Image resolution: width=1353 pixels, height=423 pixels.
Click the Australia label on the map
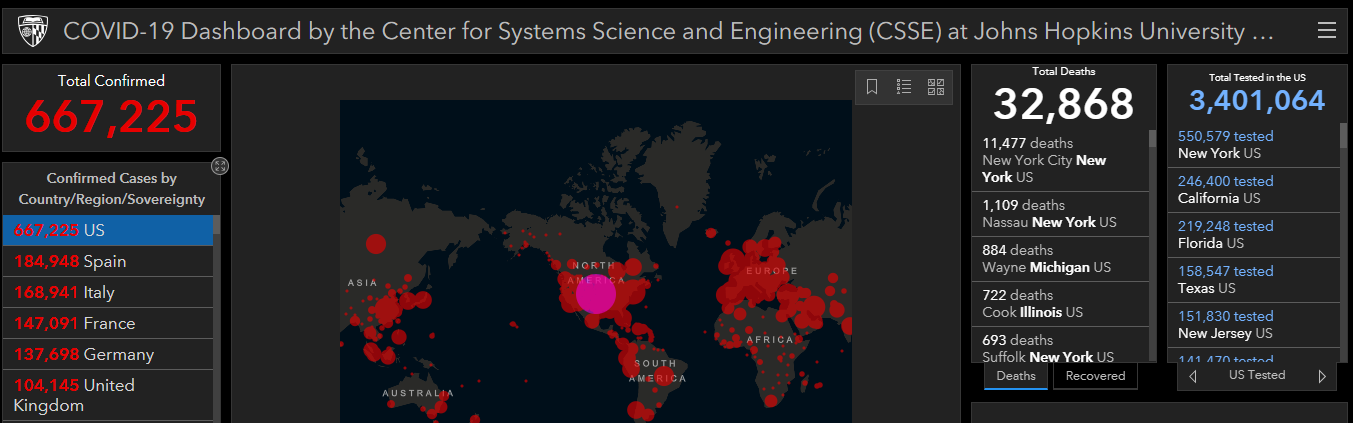click(x=417, y=394)
